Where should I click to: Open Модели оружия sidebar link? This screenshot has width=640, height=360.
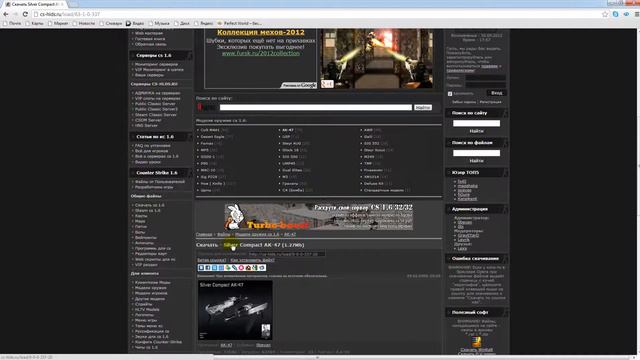[x=151, y=288]
